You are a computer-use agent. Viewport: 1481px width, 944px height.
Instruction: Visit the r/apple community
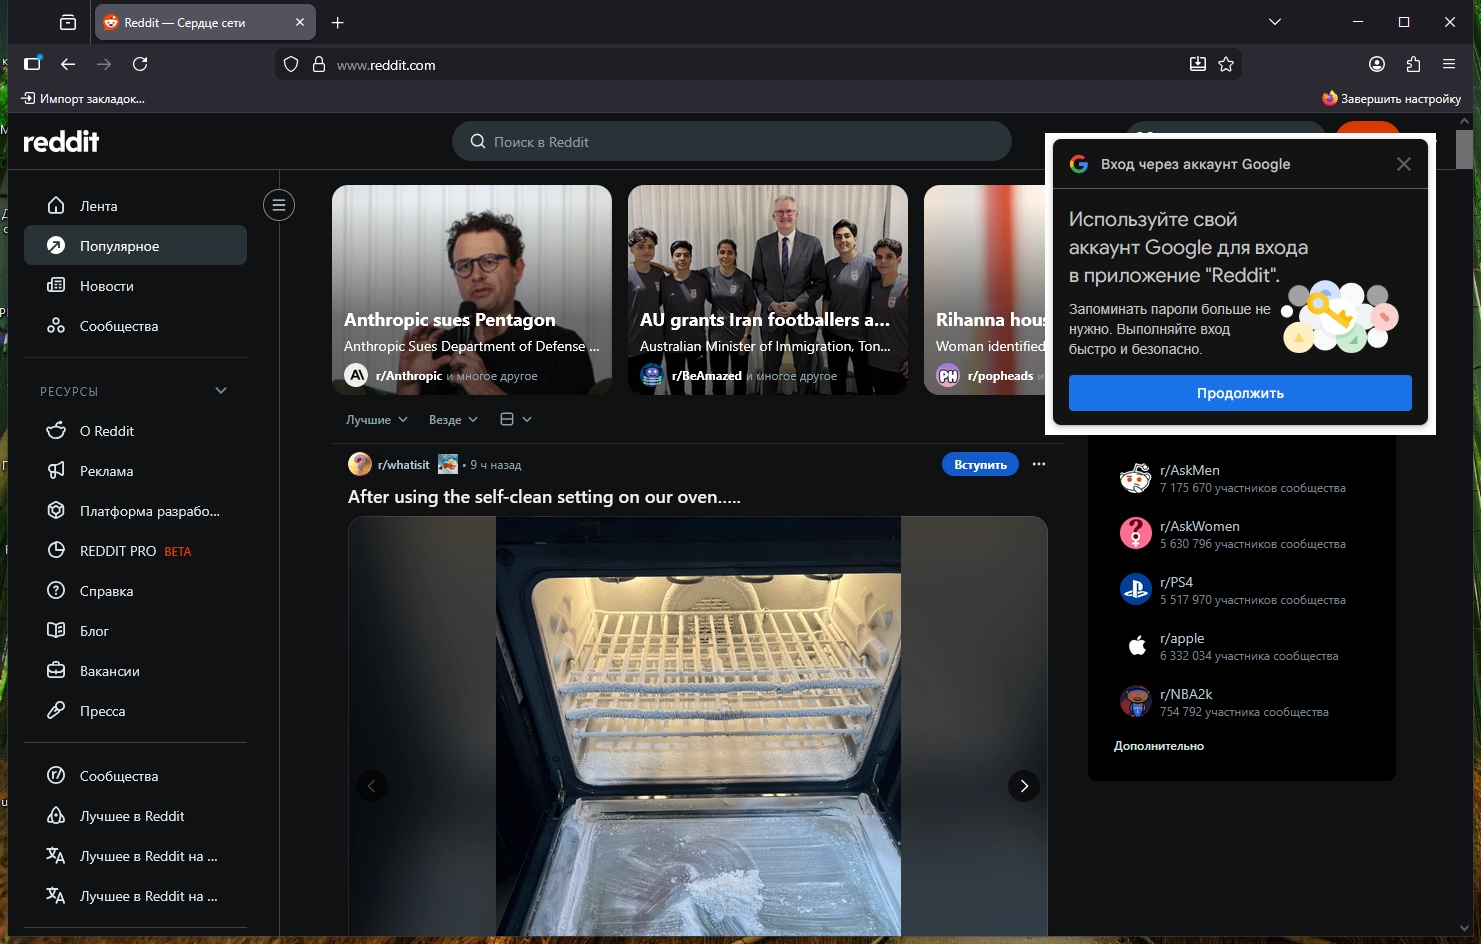(x=1242, y=646)
